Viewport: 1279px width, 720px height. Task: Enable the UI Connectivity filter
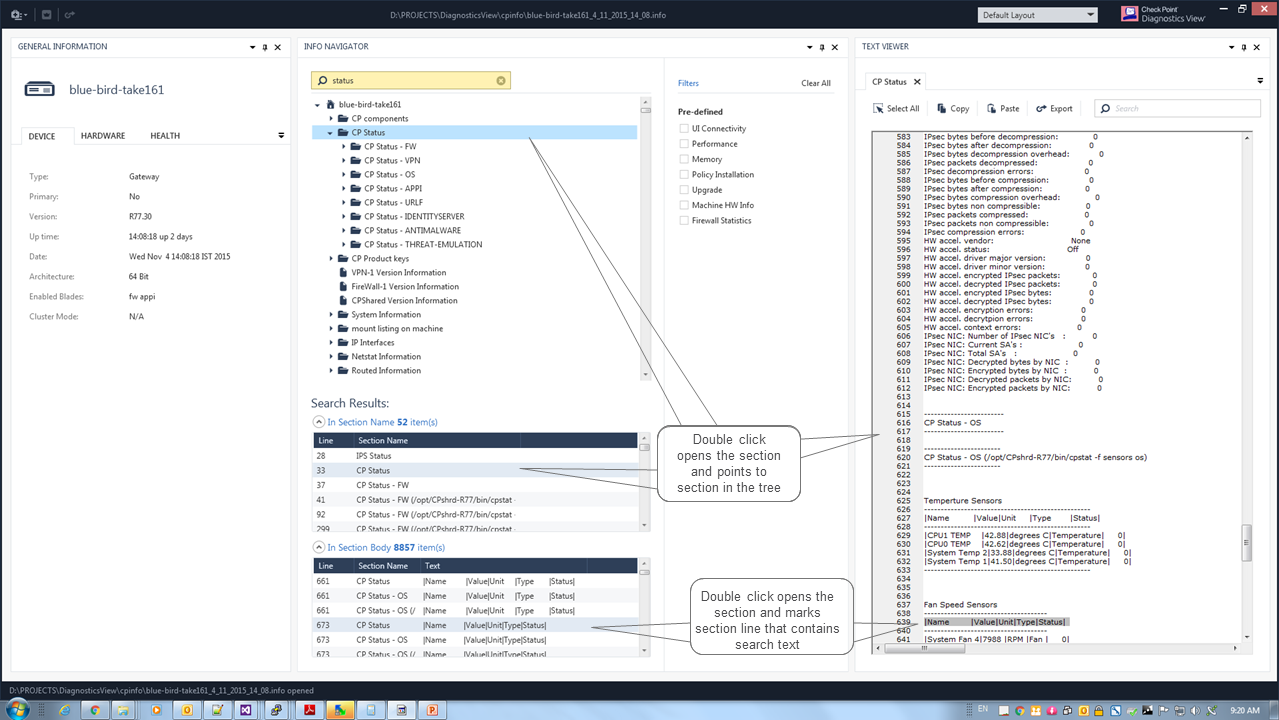coord(684,128)
